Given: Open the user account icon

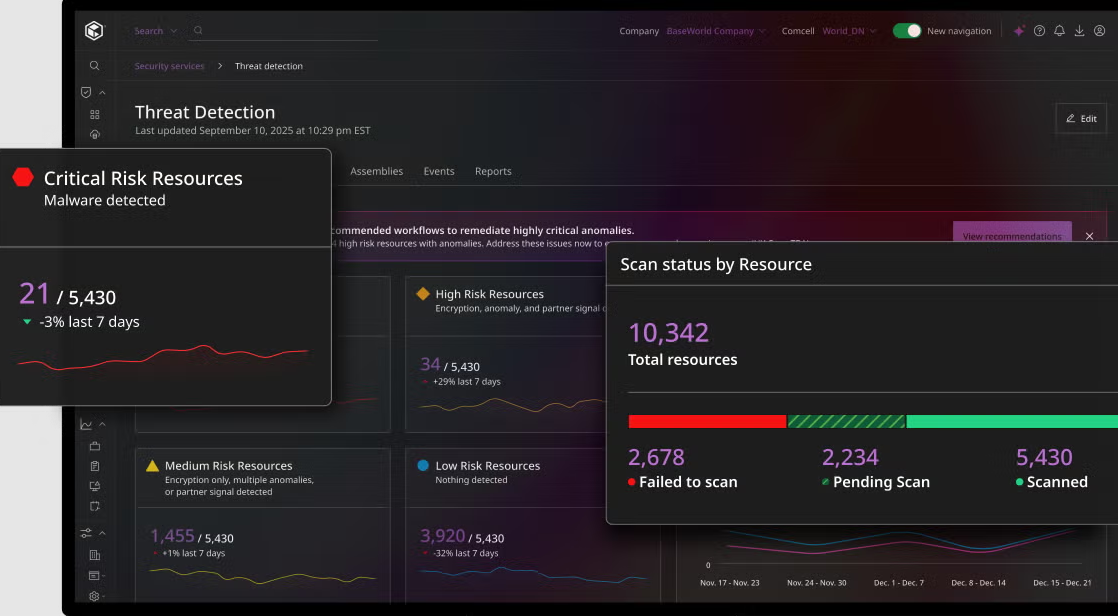Looking at the screenshot, I should pyautogui.click(x=1098, y=31).
